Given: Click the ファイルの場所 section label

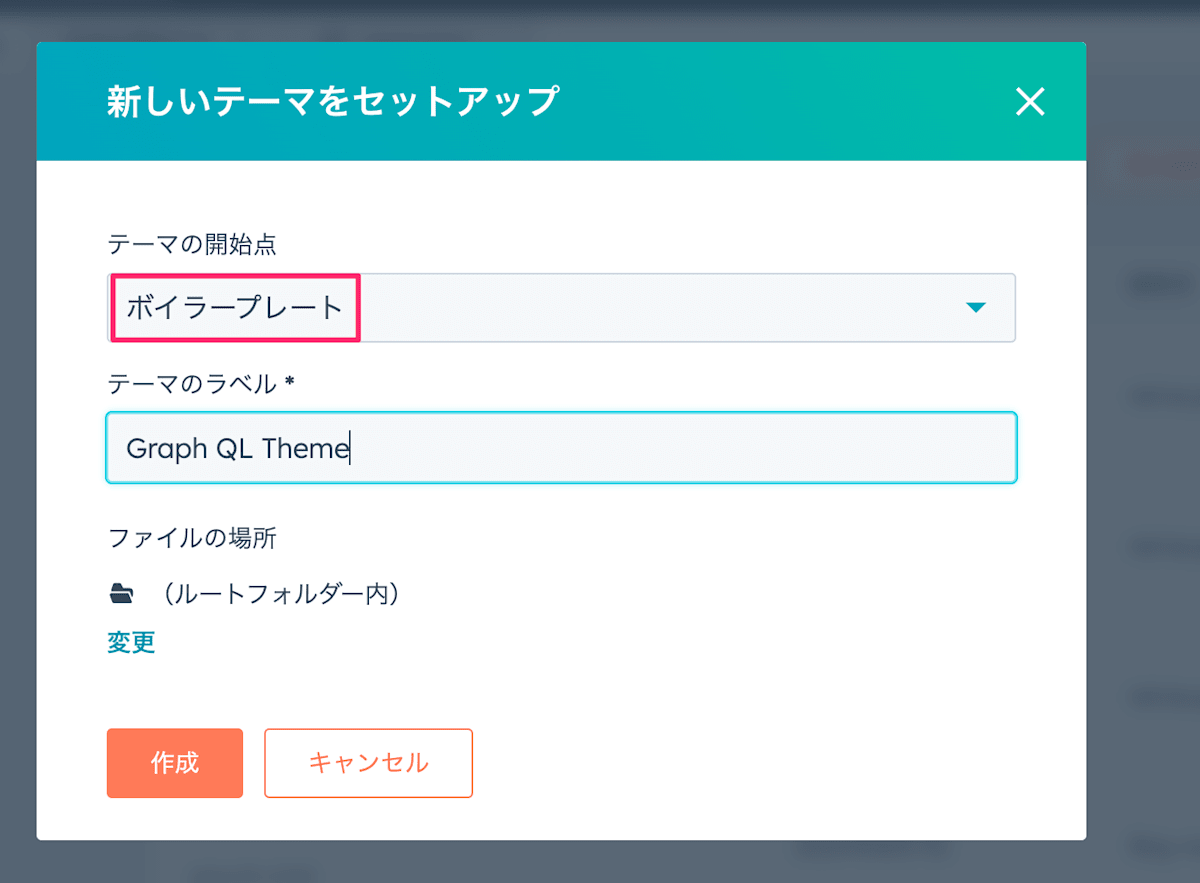Looking at the screenshot, I should pyautogui.click(x=192, y=538).
